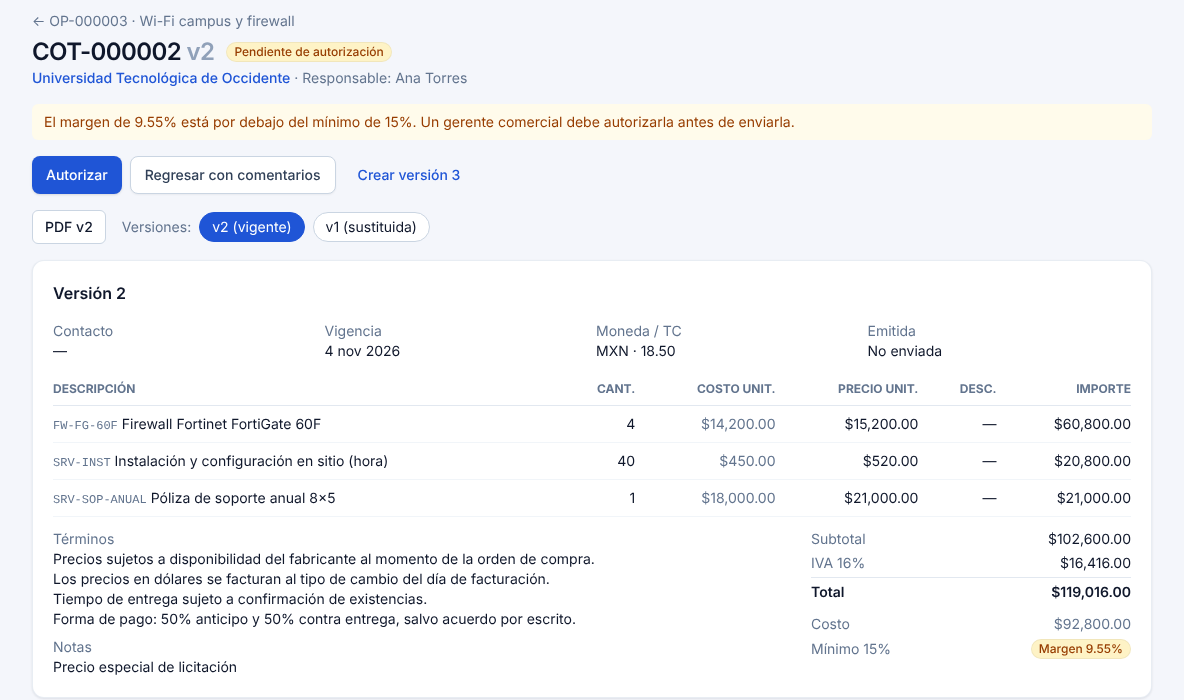Click quantity 40 in installation row
The height and width of the screenshot is (700, 1184).
pyautogui.click(x=626, y=461)
